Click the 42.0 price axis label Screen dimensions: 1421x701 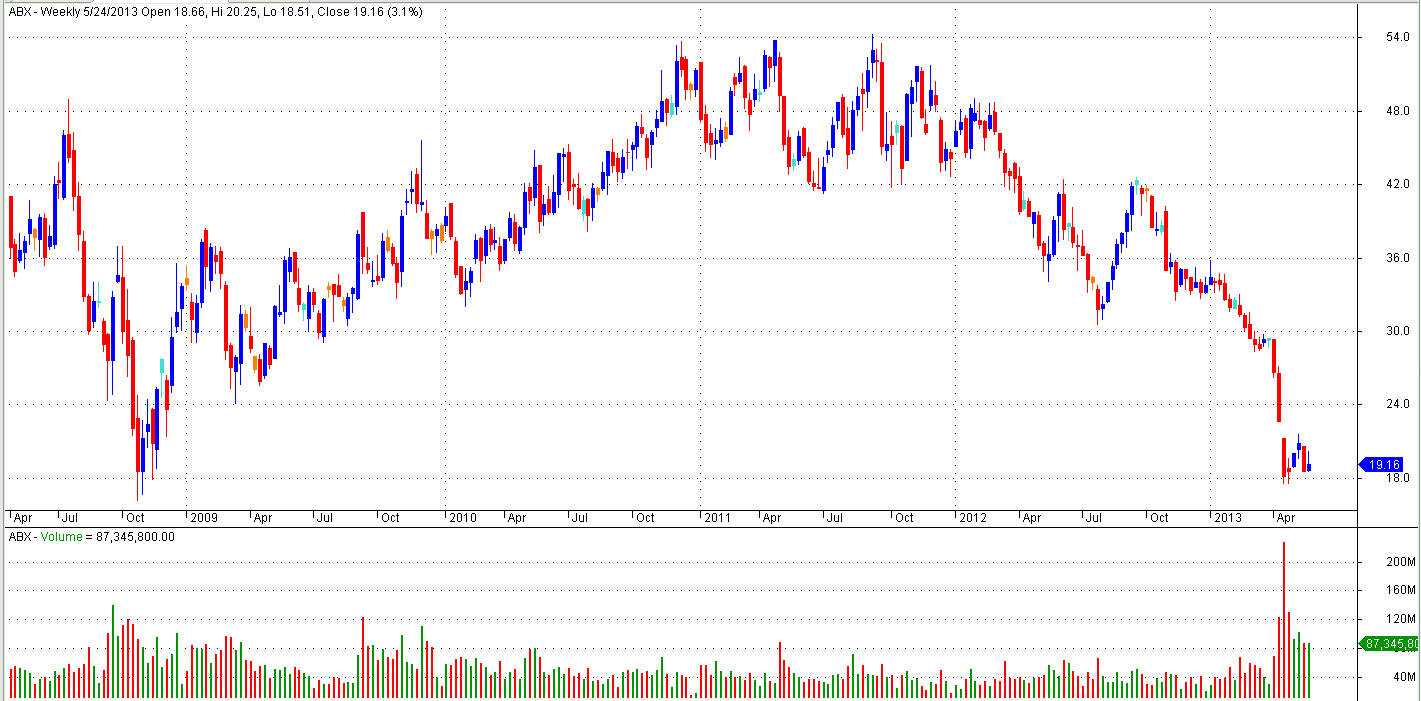pyautogui.click(x=1399, y=184)
